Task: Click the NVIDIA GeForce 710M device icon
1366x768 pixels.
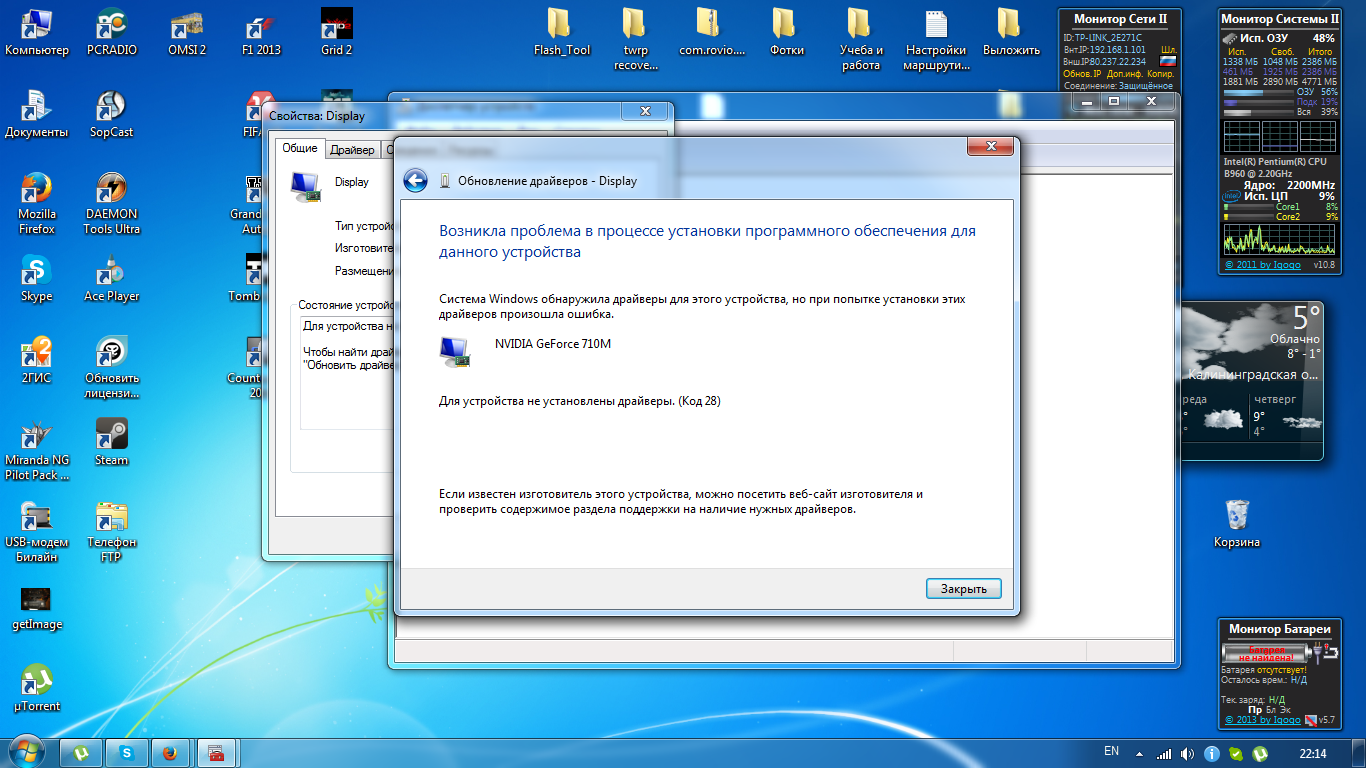Action: (455, 351)
